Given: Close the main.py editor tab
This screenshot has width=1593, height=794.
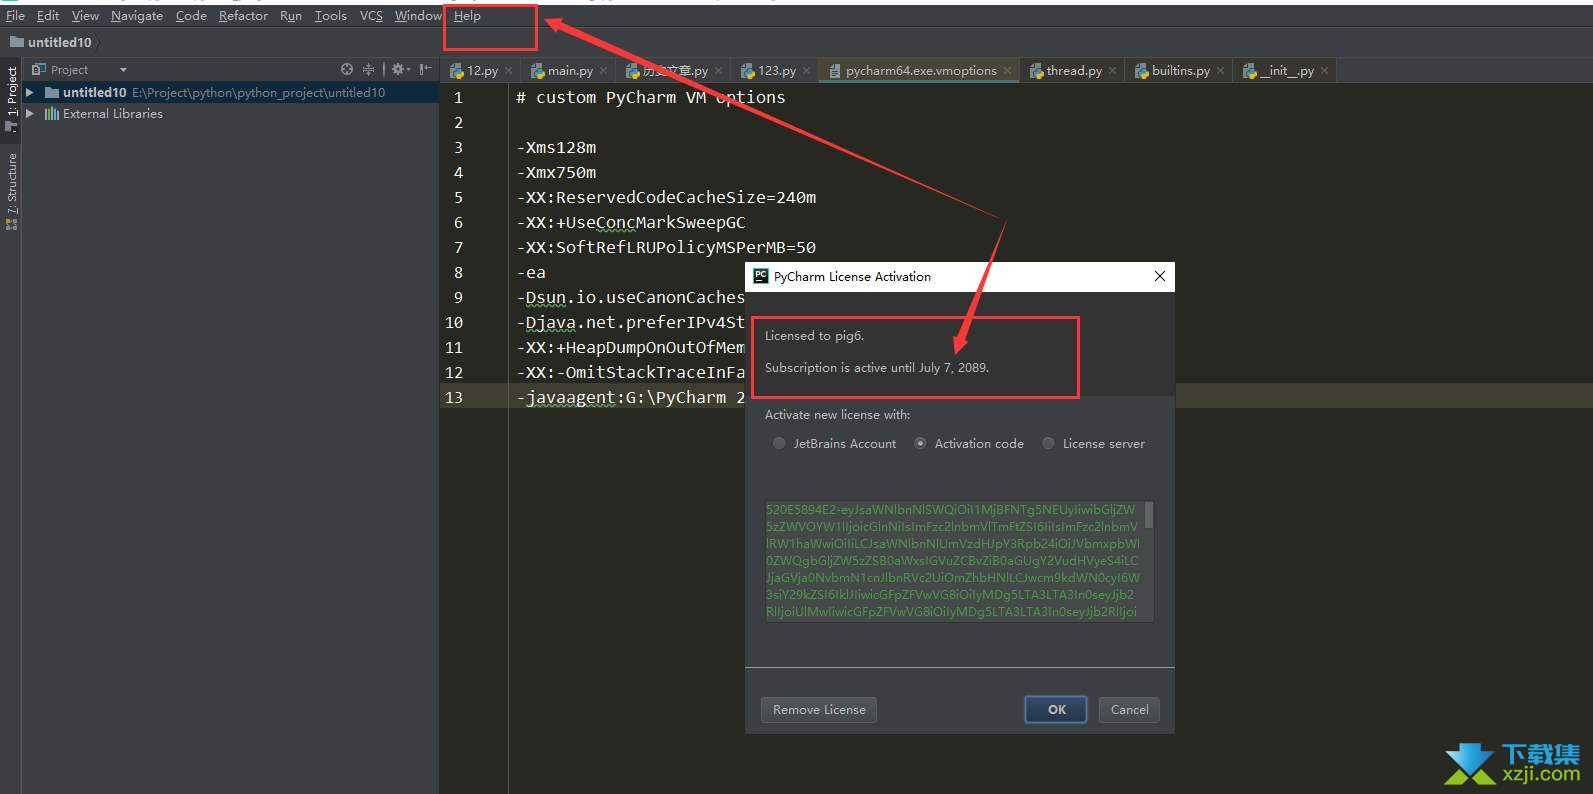Looking at the screenshot, I should pos(604,71).
